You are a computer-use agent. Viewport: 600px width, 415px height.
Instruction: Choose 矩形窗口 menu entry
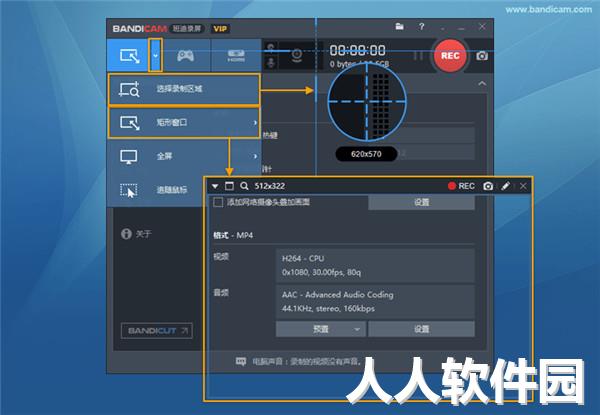[184, 122]
